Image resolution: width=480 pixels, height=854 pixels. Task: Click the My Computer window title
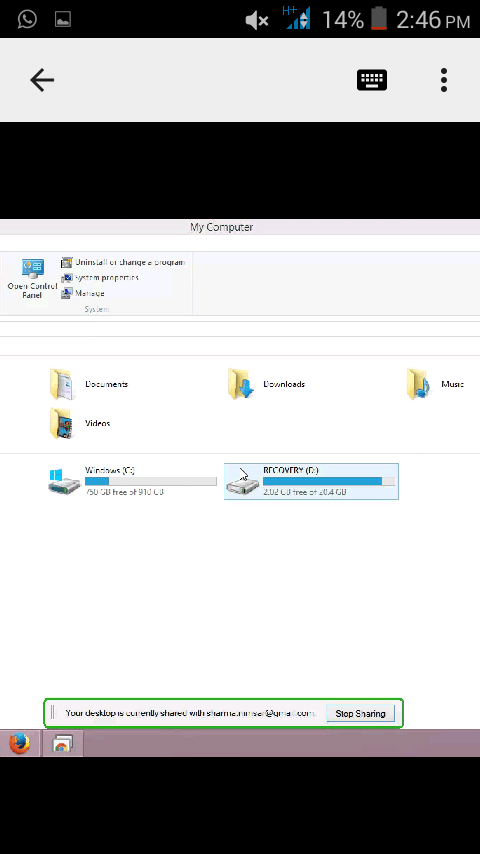pyautogui.click(x=222, y=227)
